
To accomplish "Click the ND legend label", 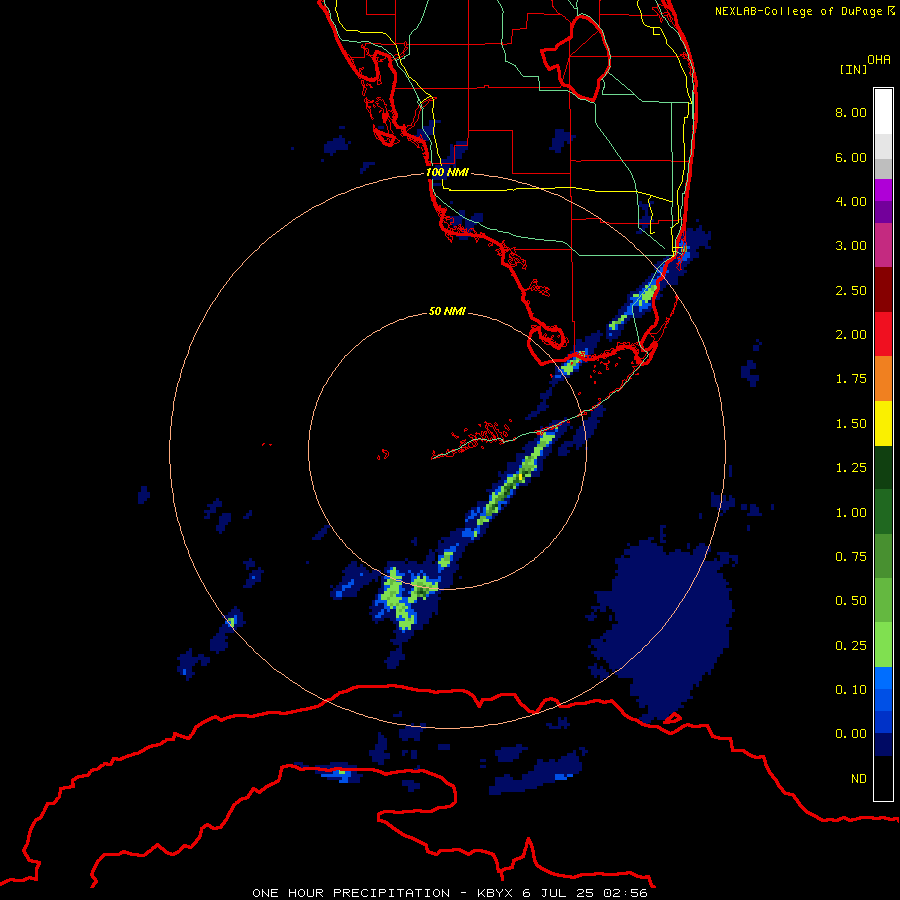I will [859, 779].
